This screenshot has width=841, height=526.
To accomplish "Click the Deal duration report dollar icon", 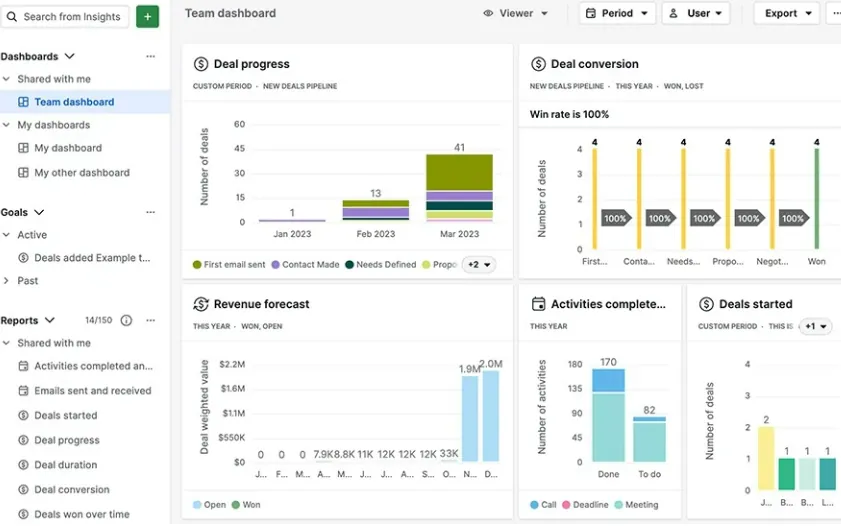I will [23, 465].
